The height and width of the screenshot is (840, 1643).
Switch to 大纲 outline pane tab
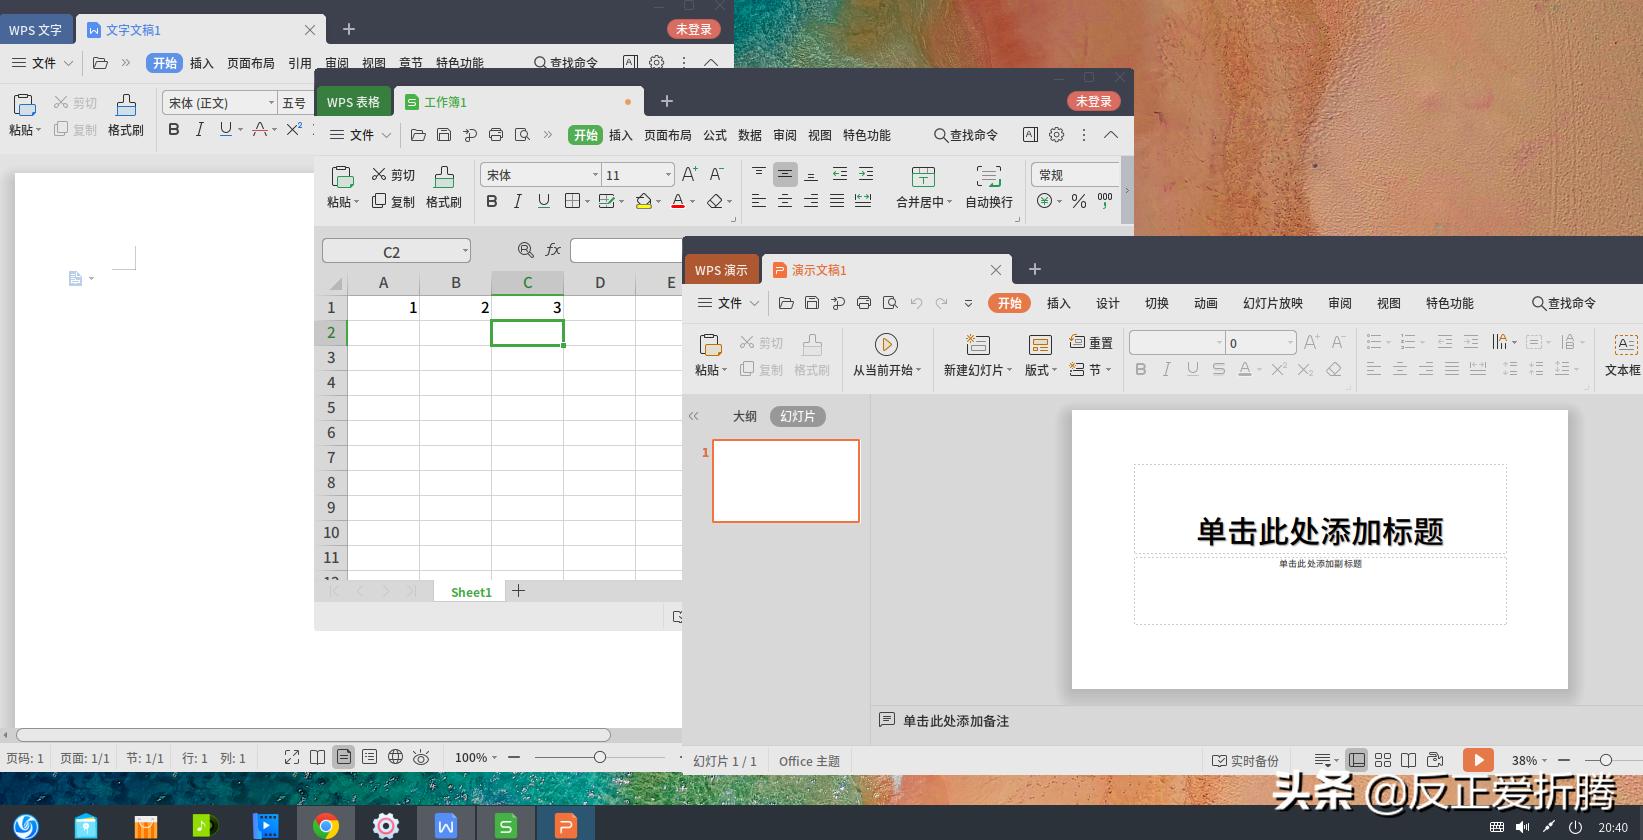(x=745, y=416)
